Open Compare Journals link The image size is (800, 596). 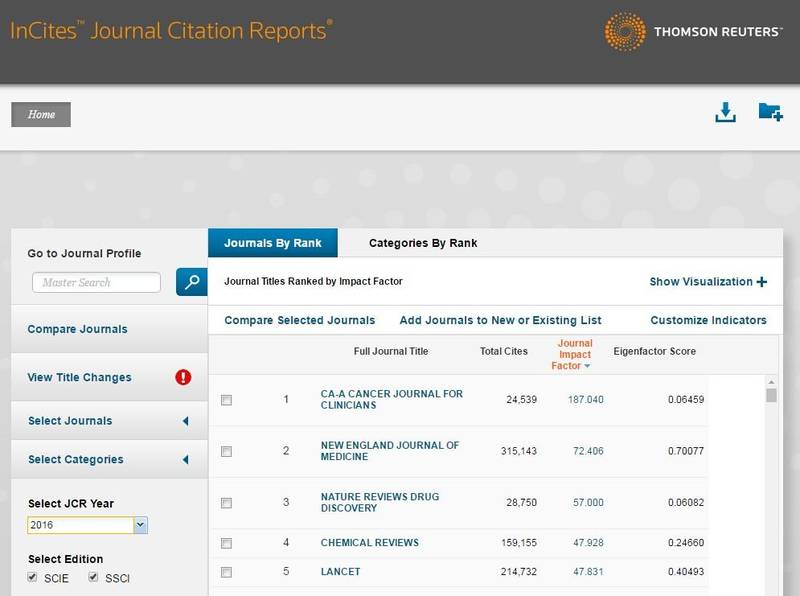[x=78, y=329]
